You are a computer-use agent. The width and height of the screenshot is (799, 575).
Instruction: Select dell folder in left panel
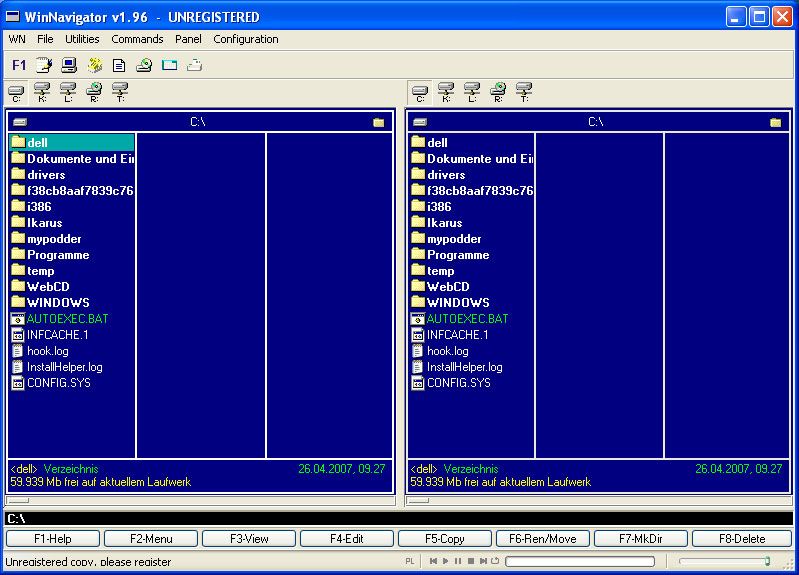click(72, 143)
